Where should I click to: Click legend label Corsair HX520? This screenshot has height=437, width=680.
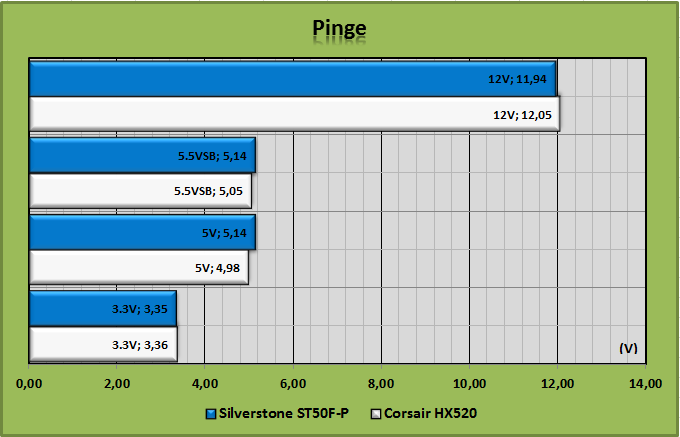(x=430, y=414)
